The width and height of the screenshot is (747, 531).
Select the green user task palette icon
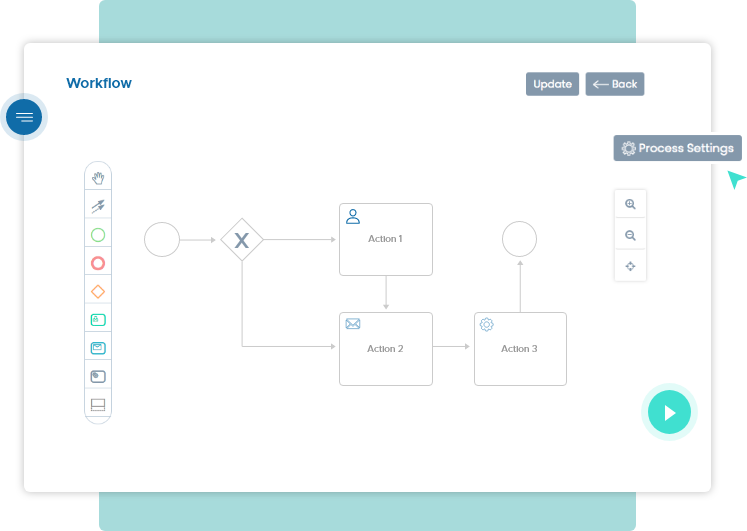click(98, 320)
